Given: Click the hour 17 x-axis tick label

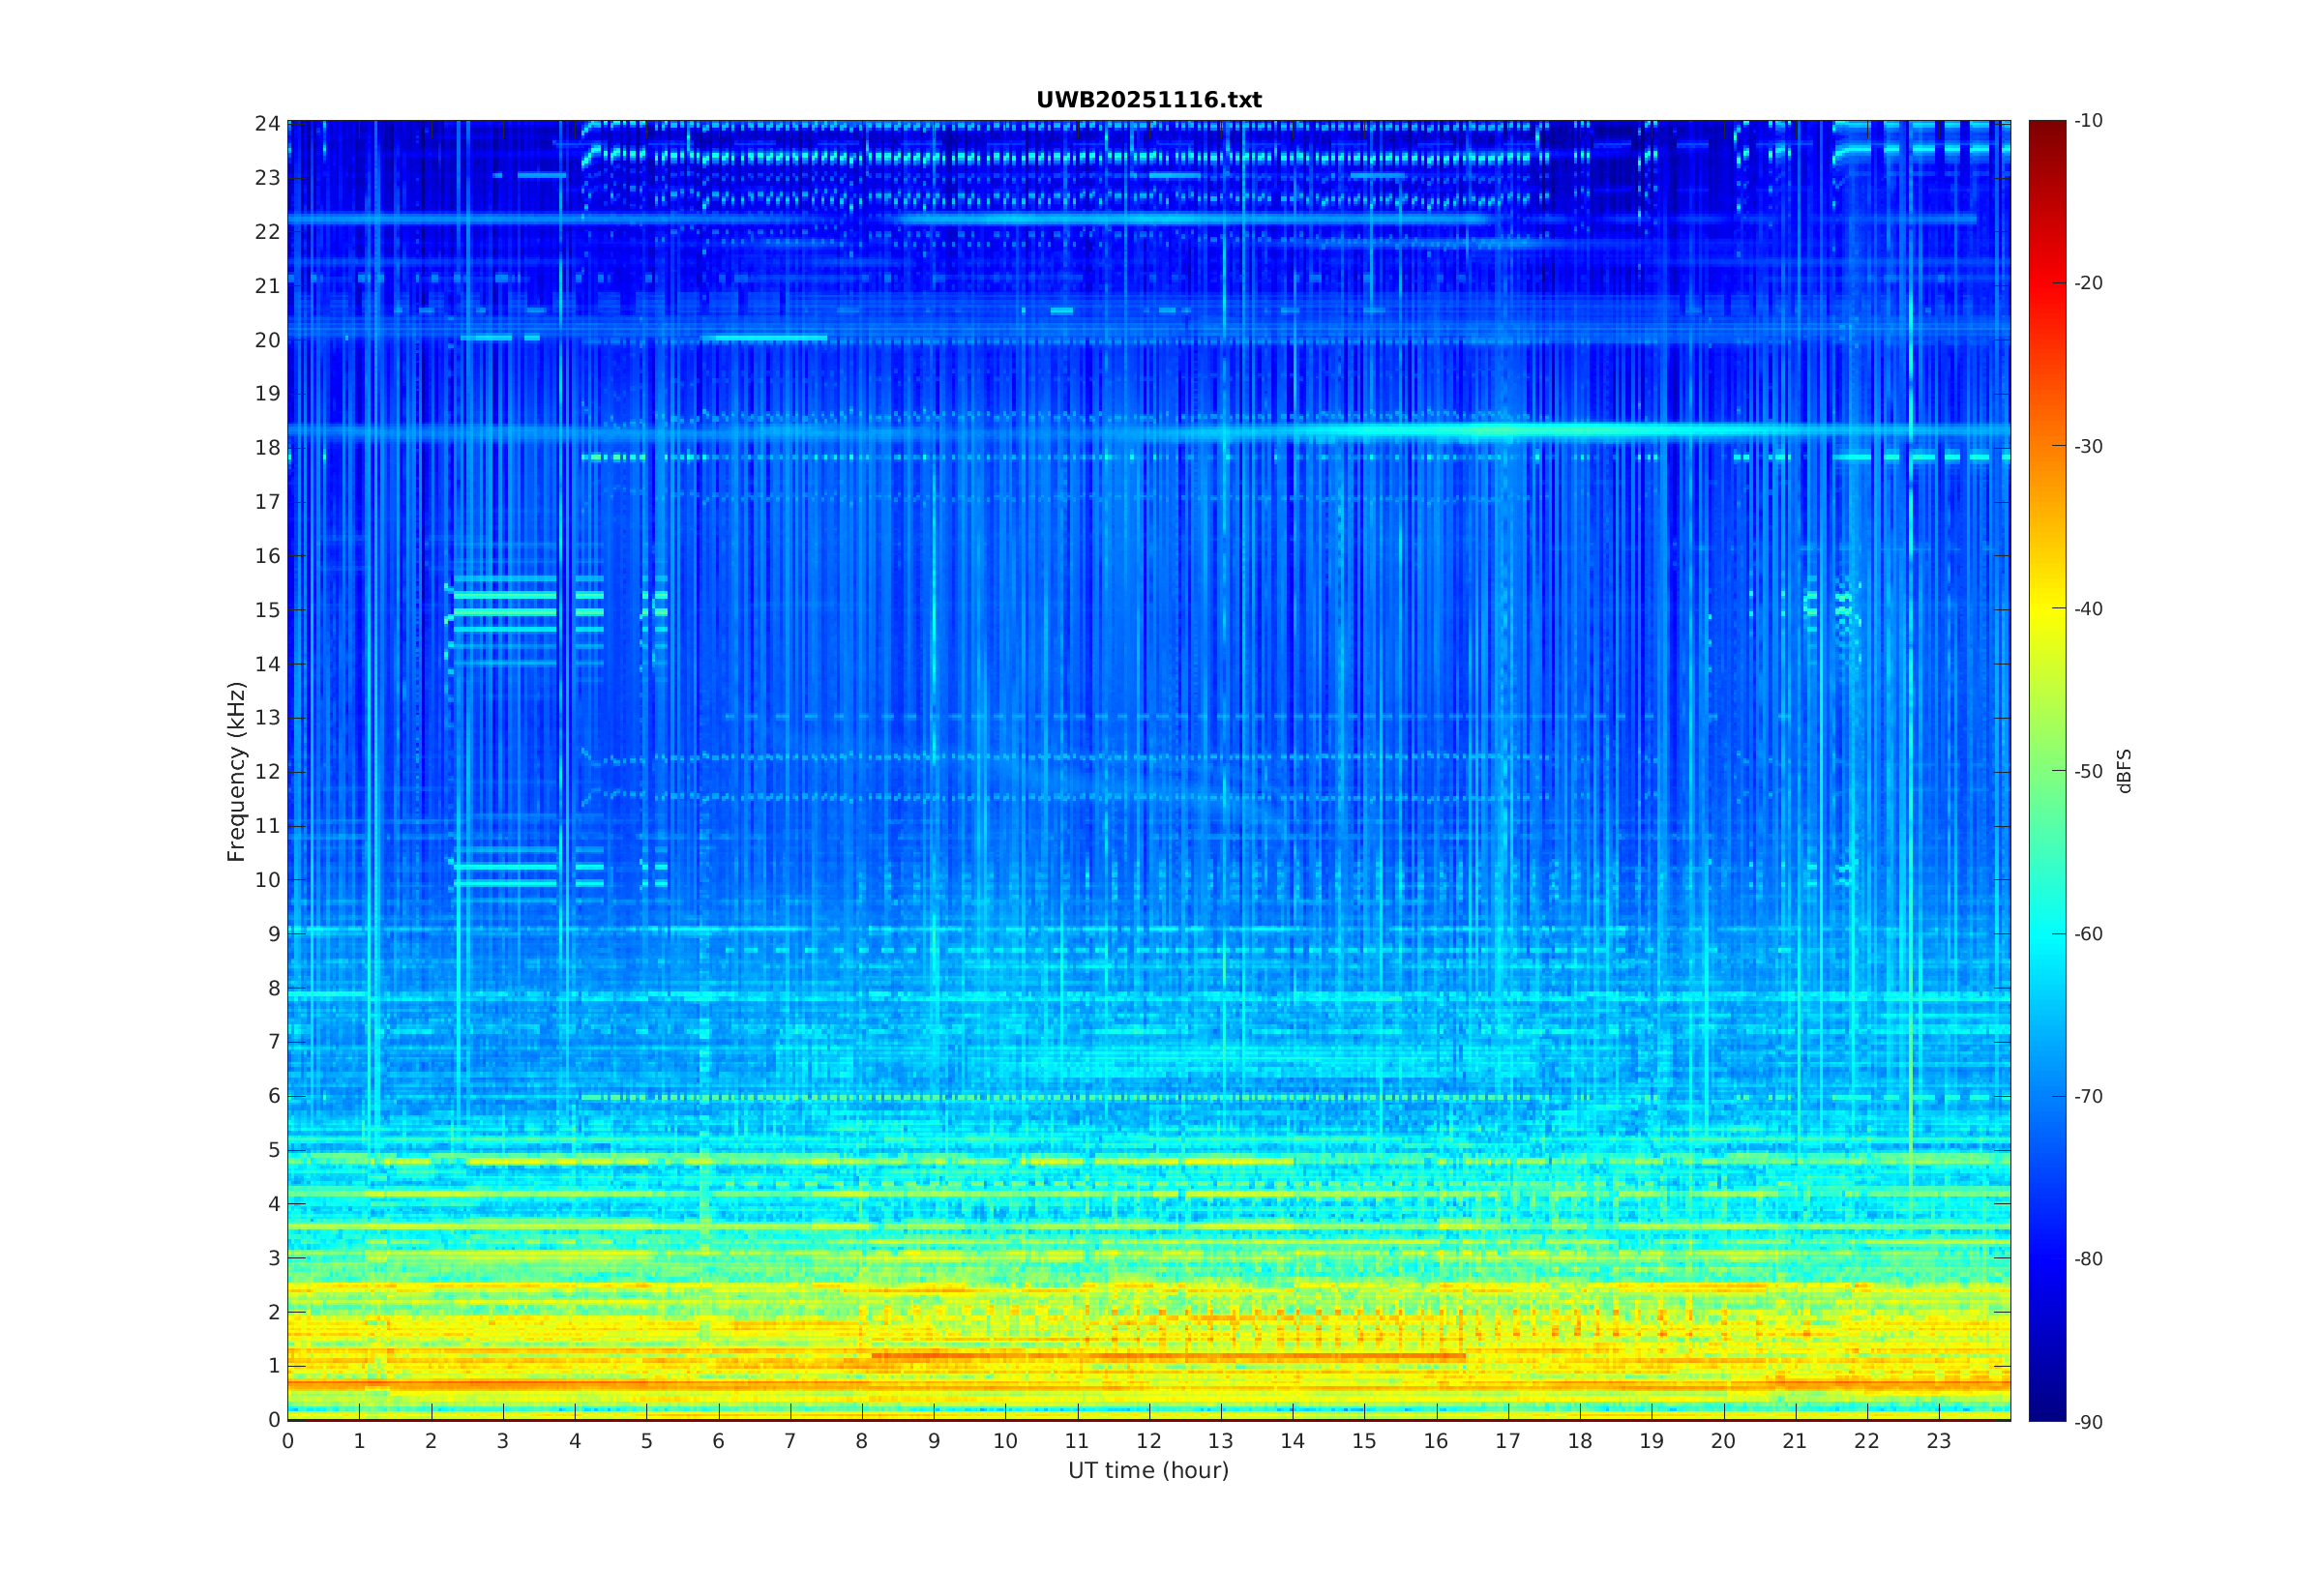Looking at the screenshot, I should tap(1508, 1441).
